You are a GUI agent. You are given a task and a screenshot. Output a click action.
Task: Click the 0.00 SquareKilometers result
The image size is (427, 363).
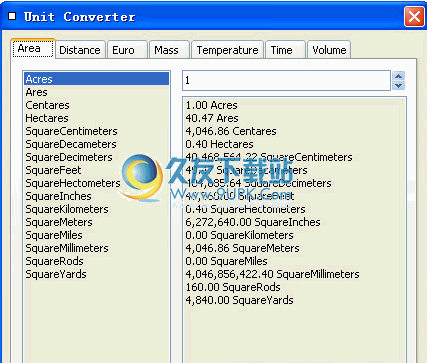coord(239,235)
